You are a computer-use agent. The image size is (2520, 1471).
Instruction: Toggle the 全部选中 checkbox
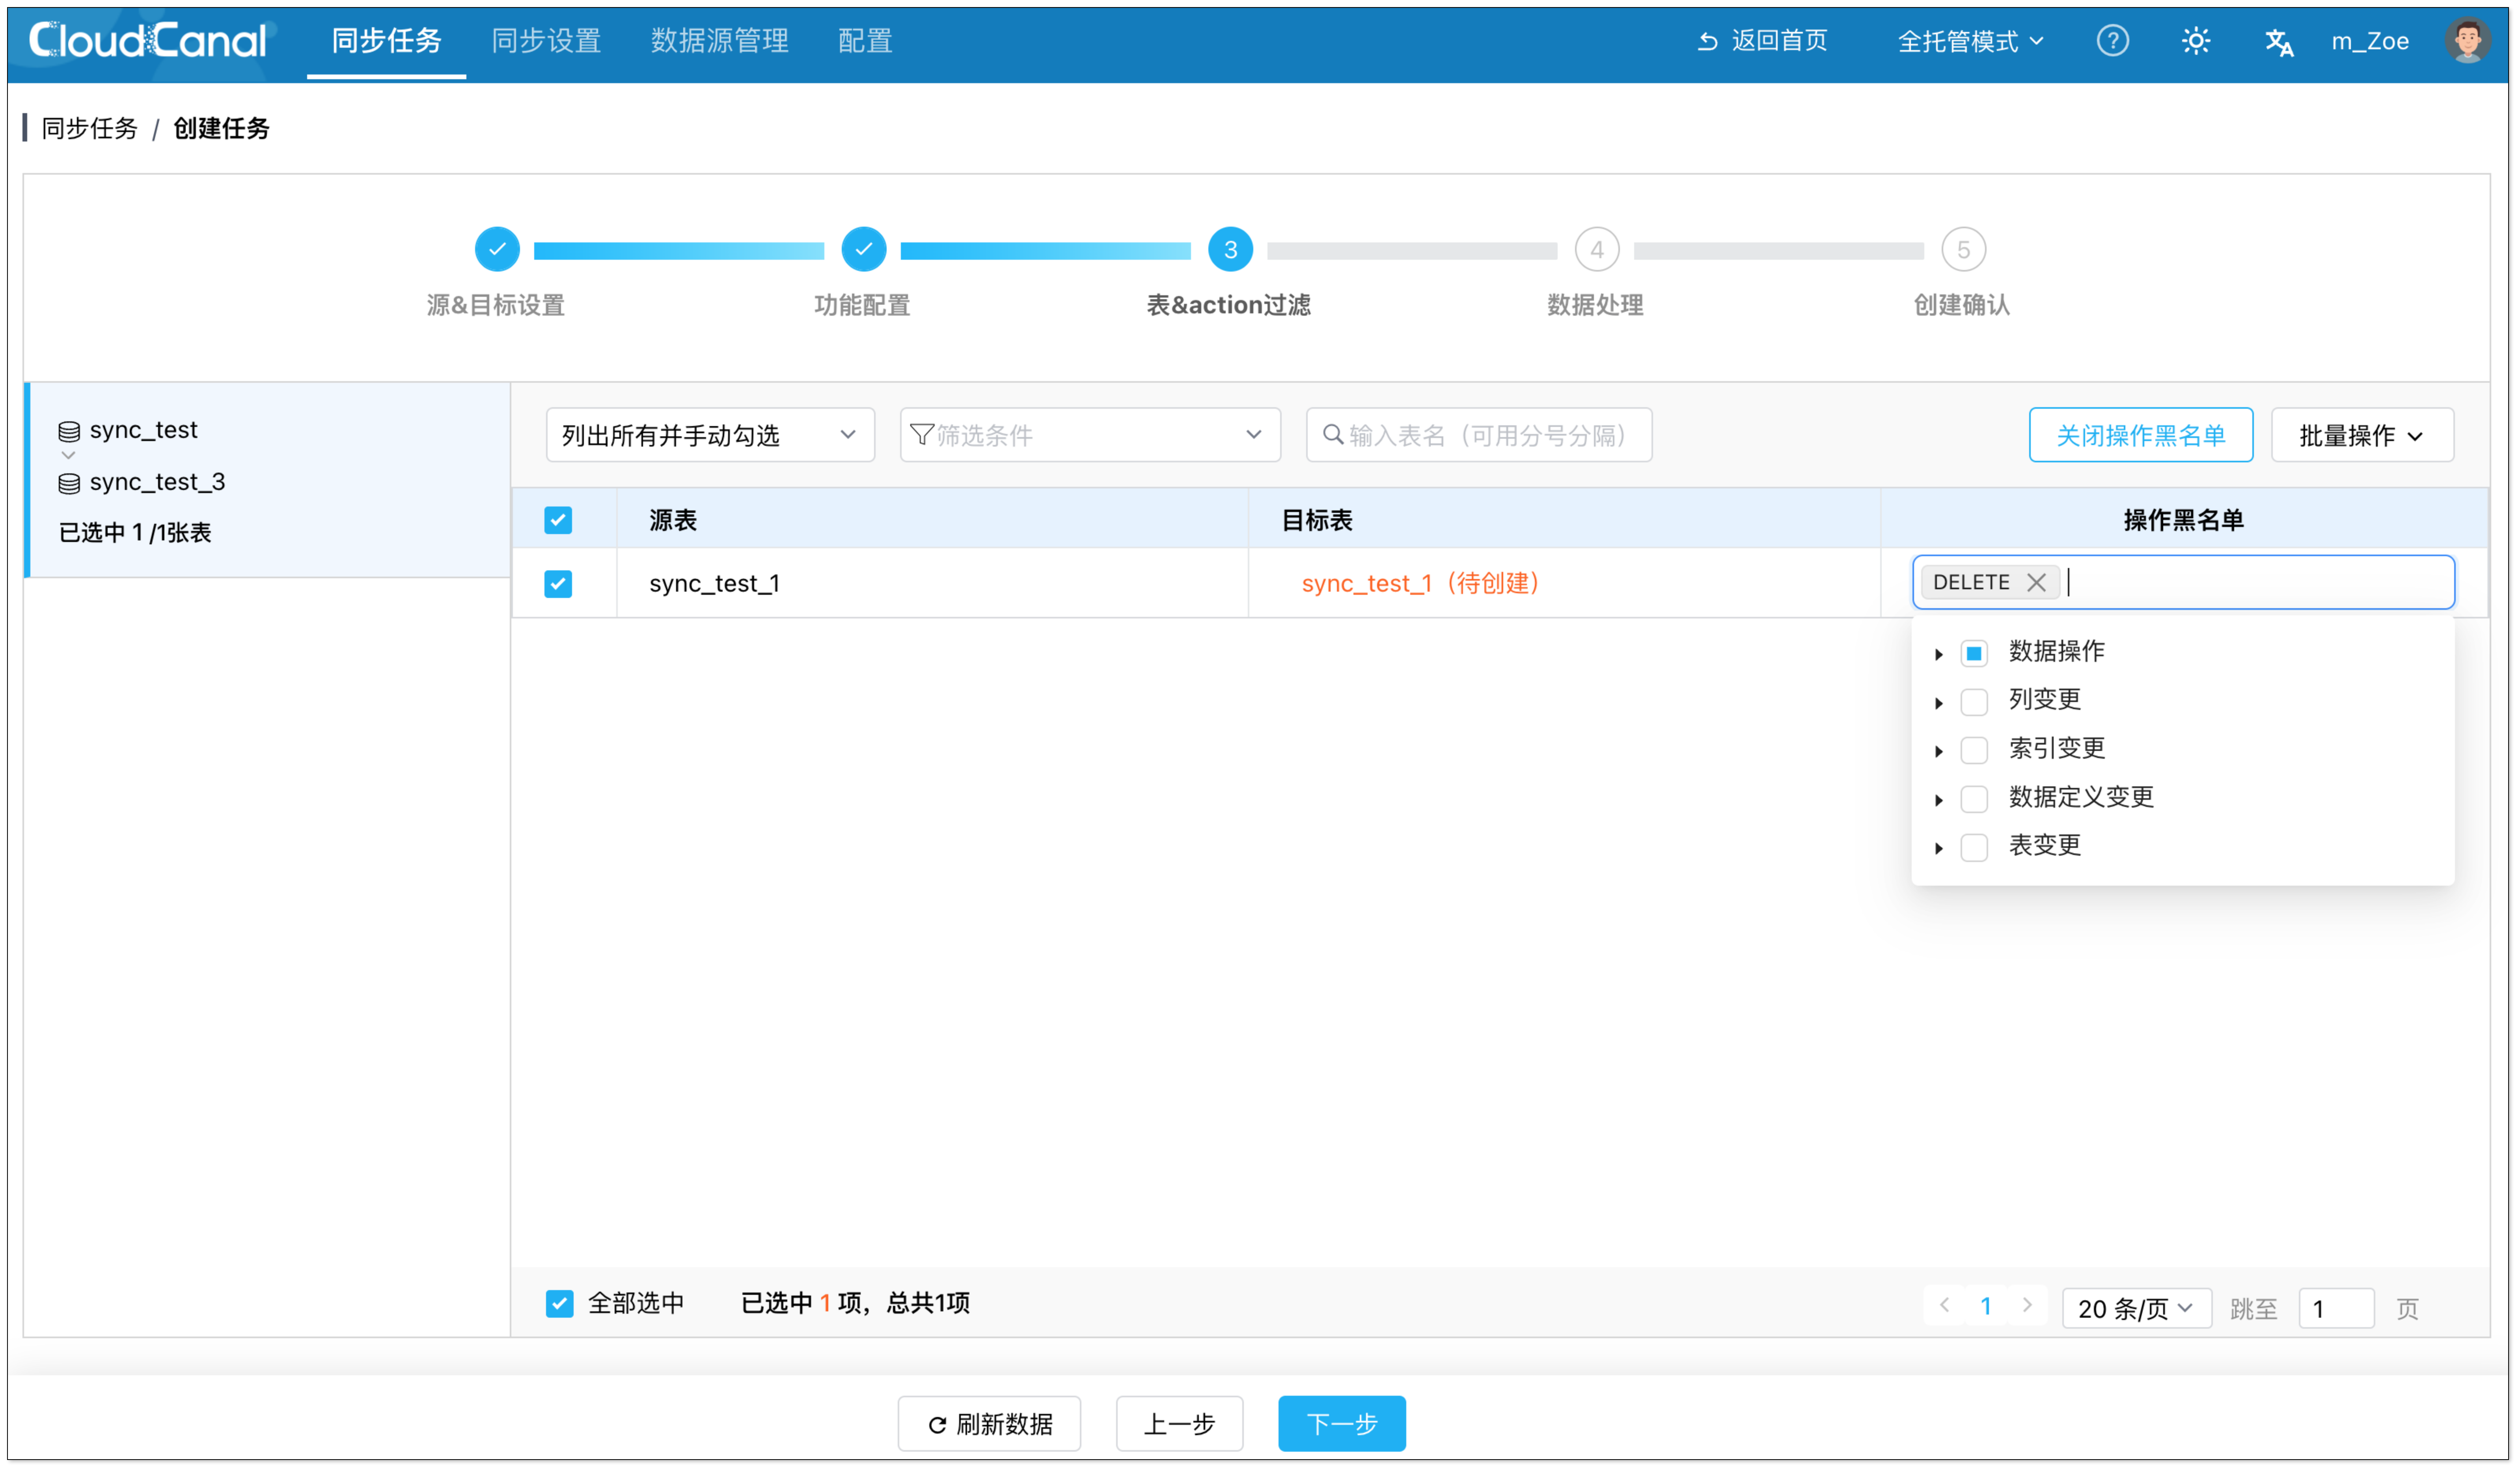tap(559, 1303)
